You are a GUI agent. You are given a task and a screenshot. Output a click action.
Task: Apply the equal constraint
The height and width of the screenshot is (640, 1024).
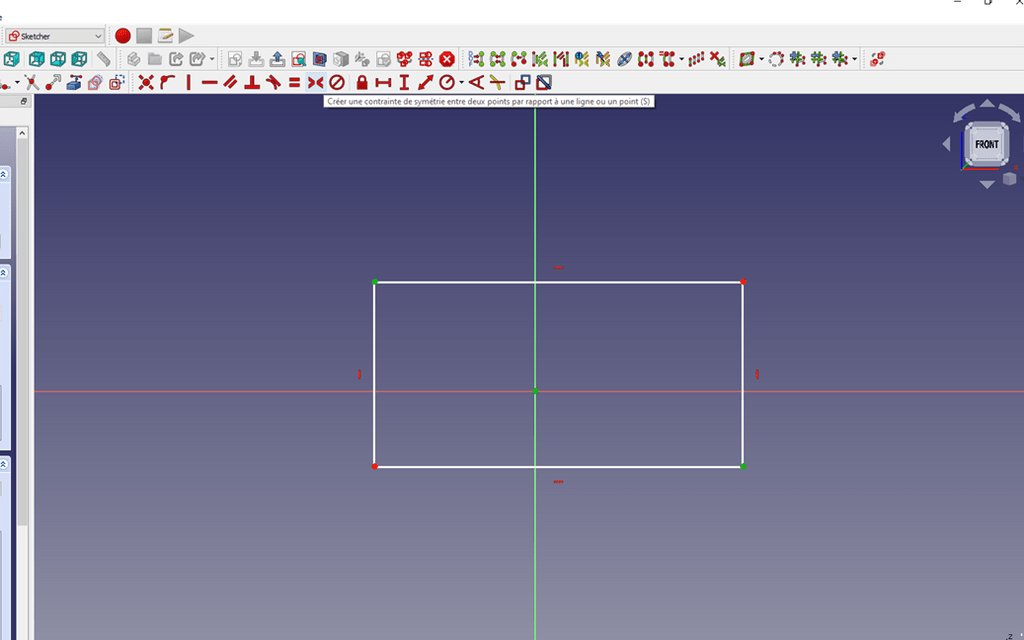[295, 82]
